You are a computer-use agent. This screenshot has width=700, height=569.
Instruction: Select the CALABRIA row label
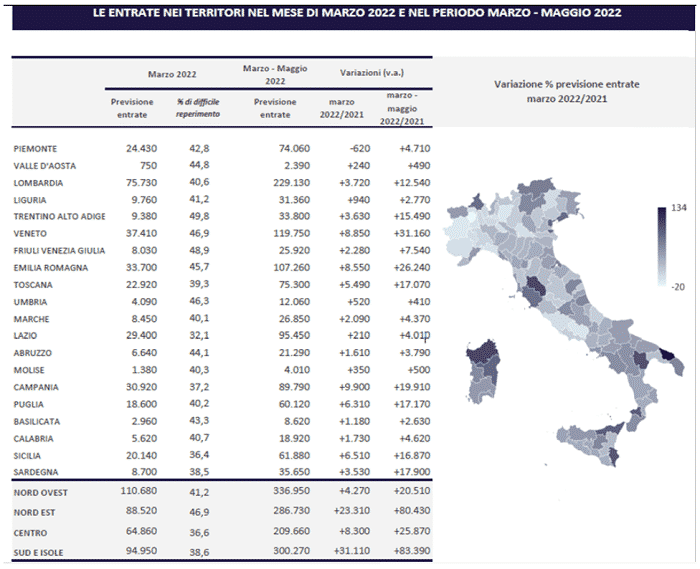(x=33, y=439)
